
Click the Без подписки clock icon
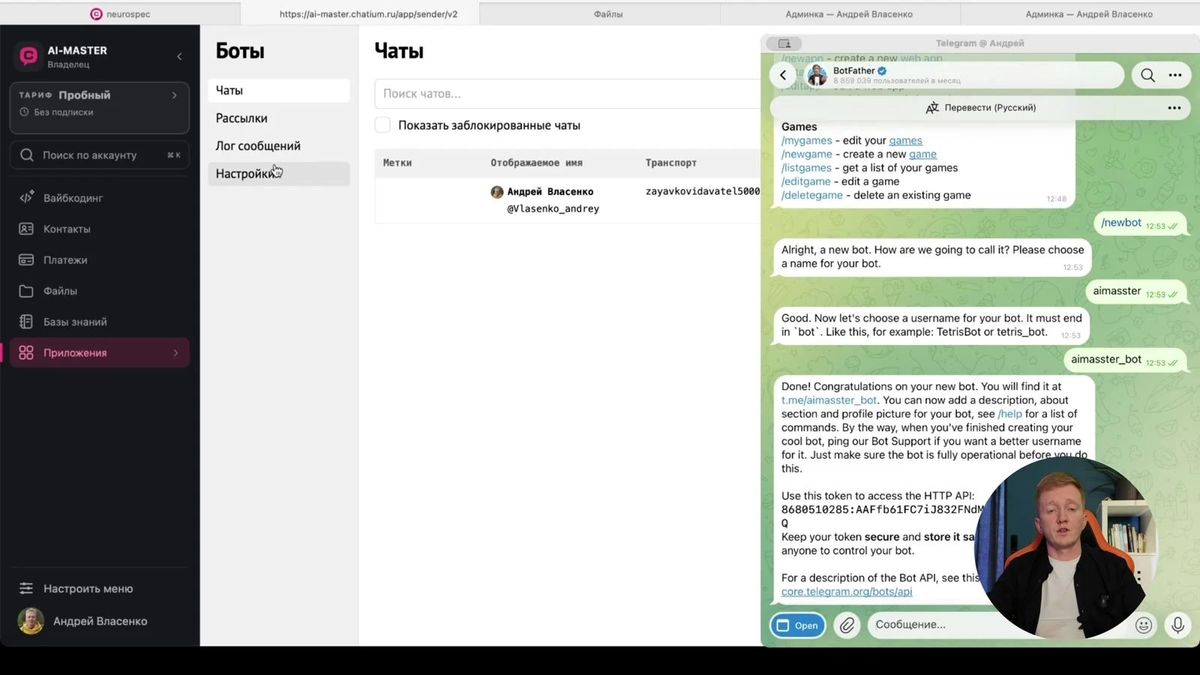[24, 112]
